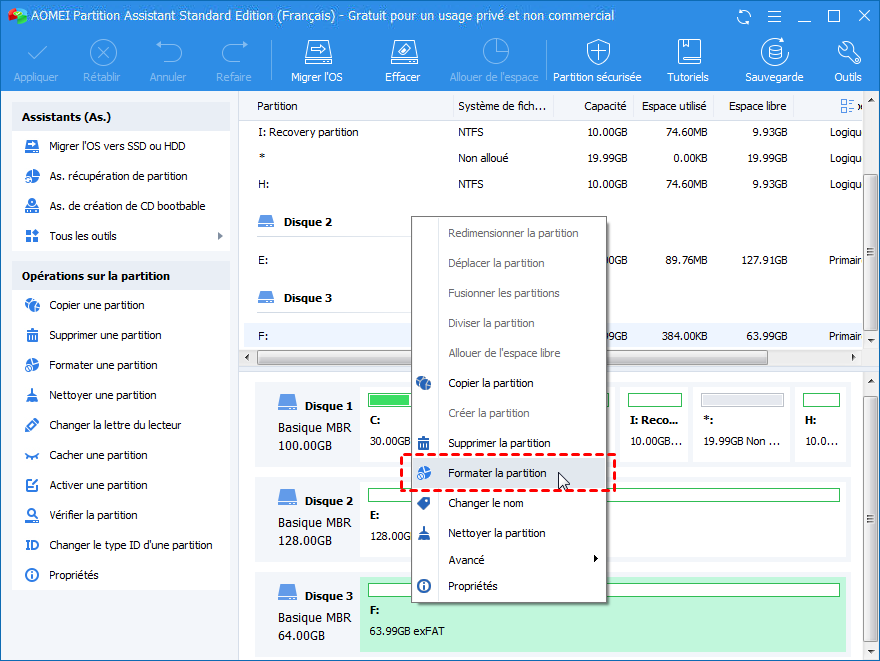The height and width of the screenshot is (661, 880).
Task: Select the F: 63.99GB exFAT partition block
Action: 603,615
